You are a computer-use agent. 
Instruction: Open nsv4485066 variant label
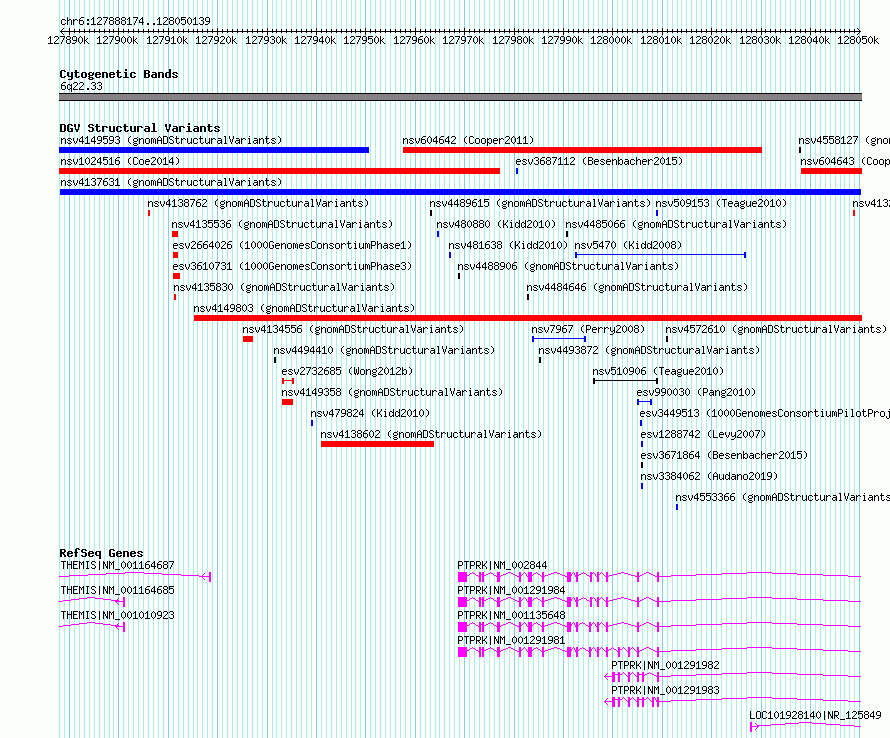676,224
